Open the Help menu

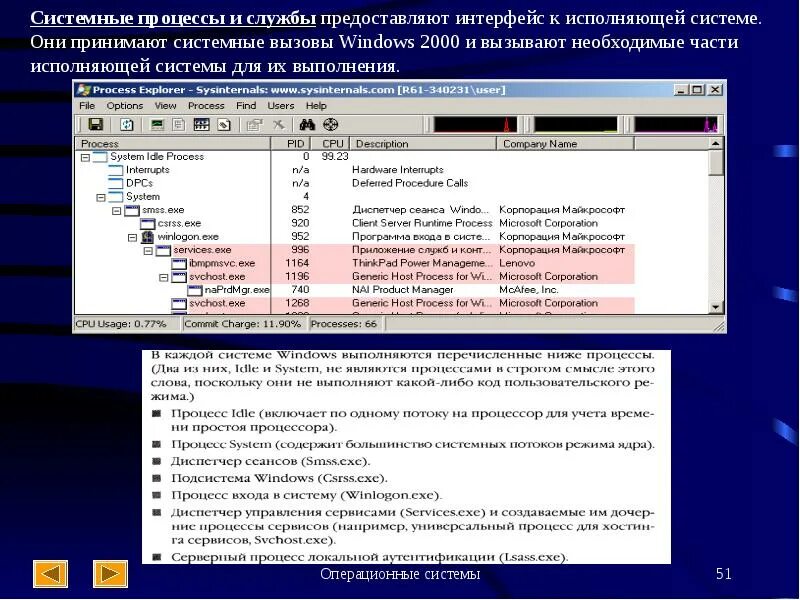pos(316,106)
